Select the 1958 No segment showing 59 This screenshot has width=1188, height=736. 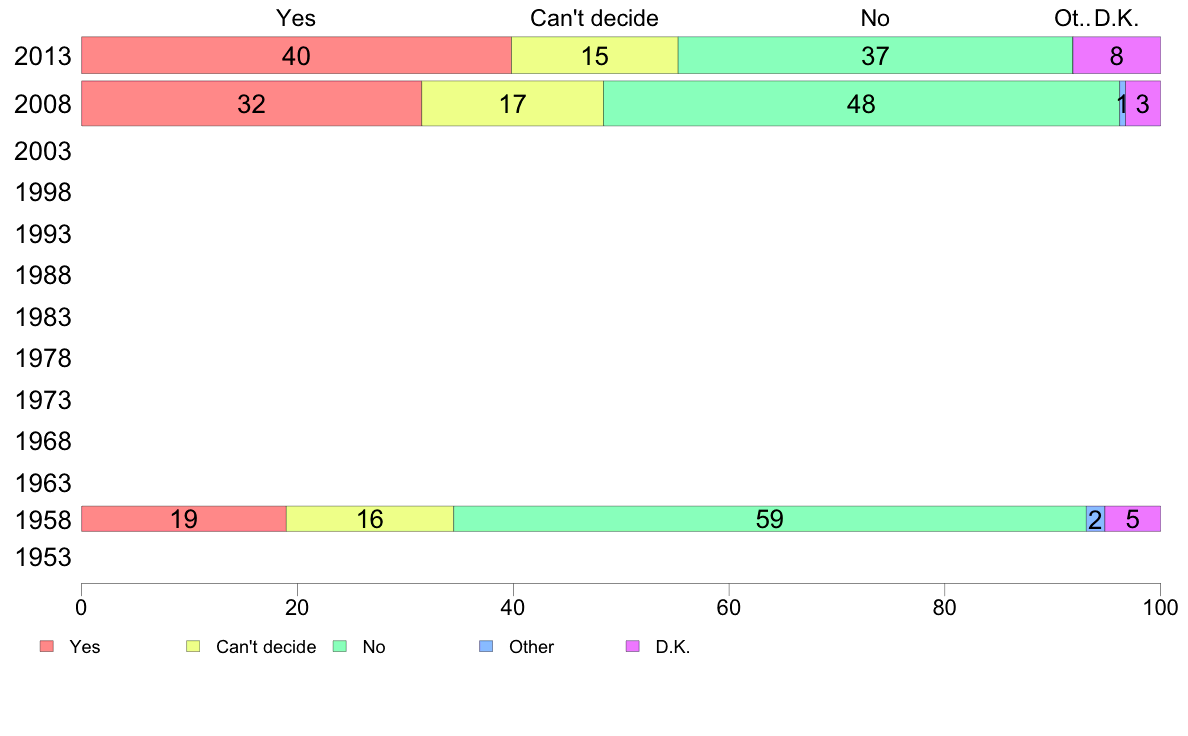click(x=769, y=519)
